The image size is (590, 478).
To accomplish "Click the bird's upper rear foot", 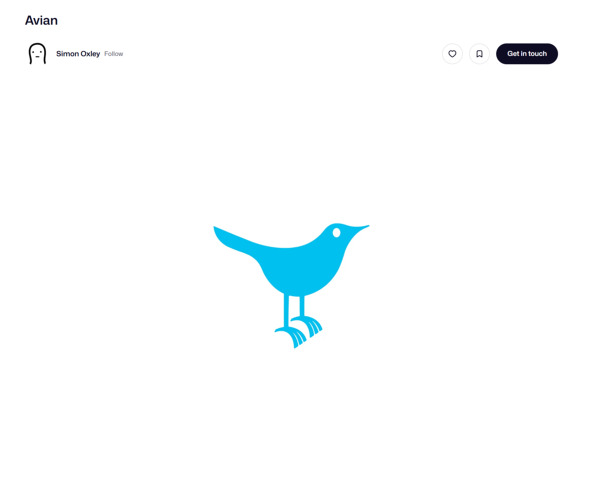I will [x=308, y=325].
